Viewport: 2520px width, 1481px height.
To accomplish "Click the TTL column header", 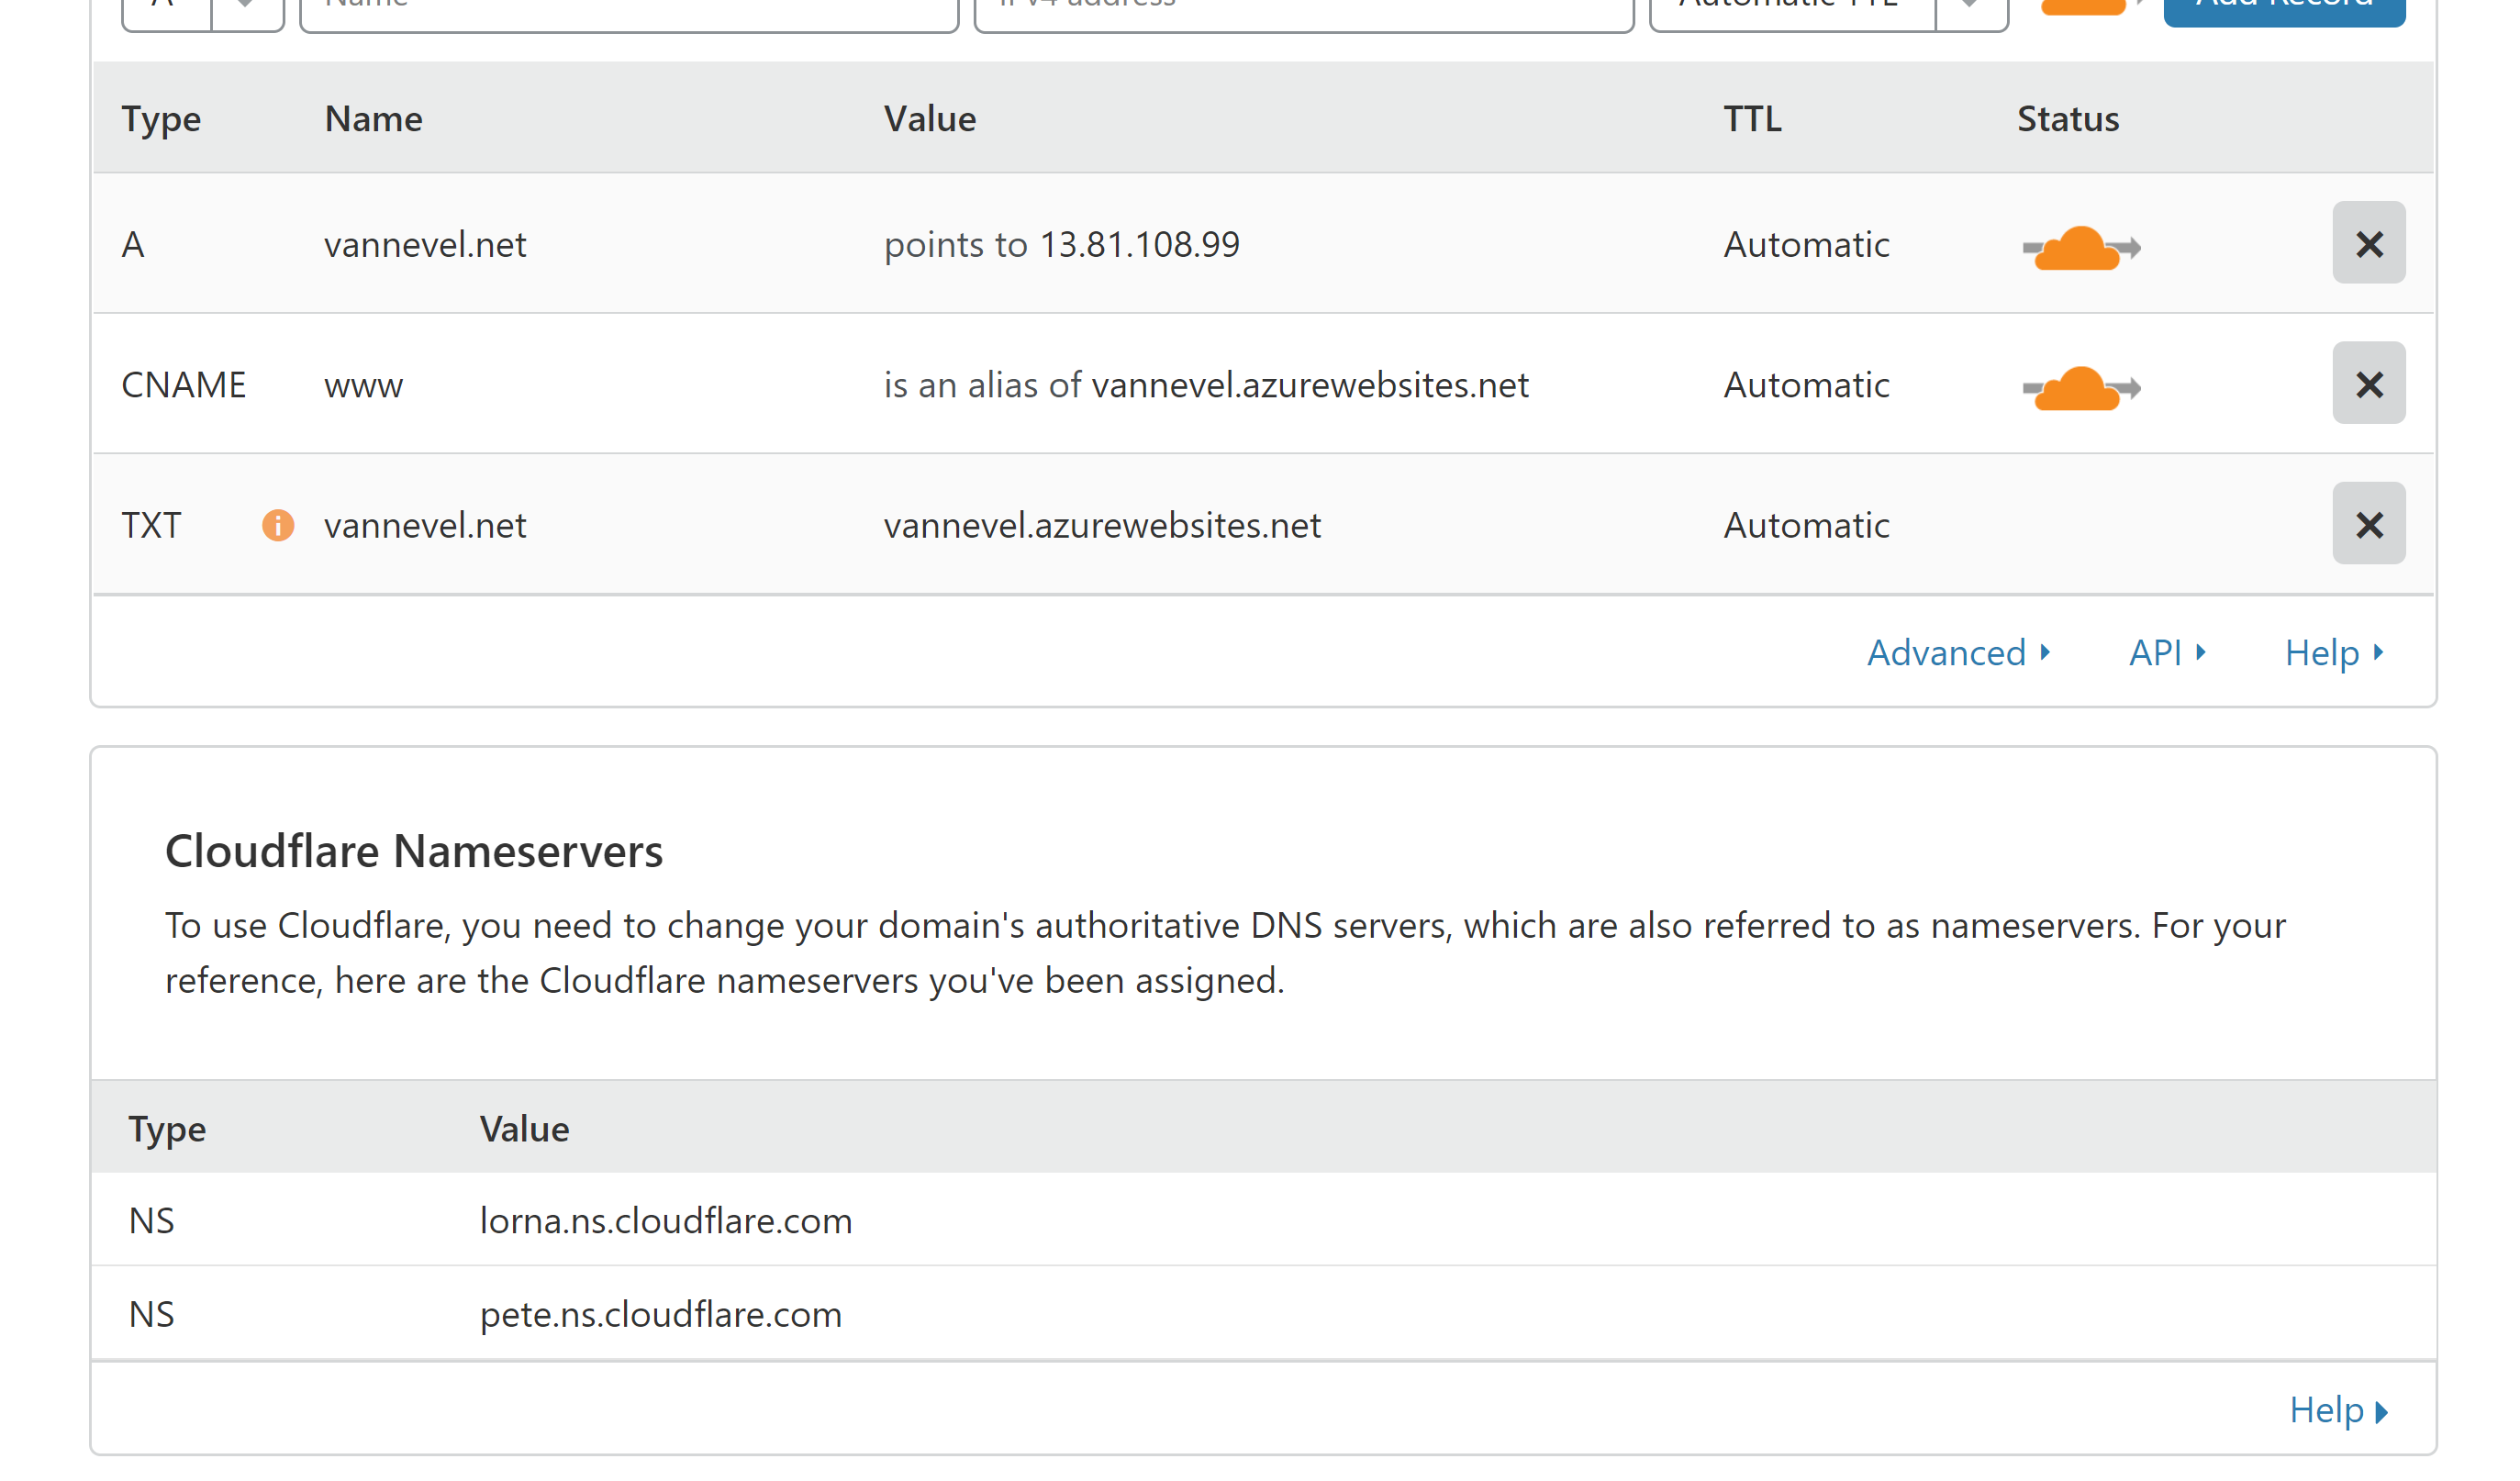I will tap(1752, 119).
